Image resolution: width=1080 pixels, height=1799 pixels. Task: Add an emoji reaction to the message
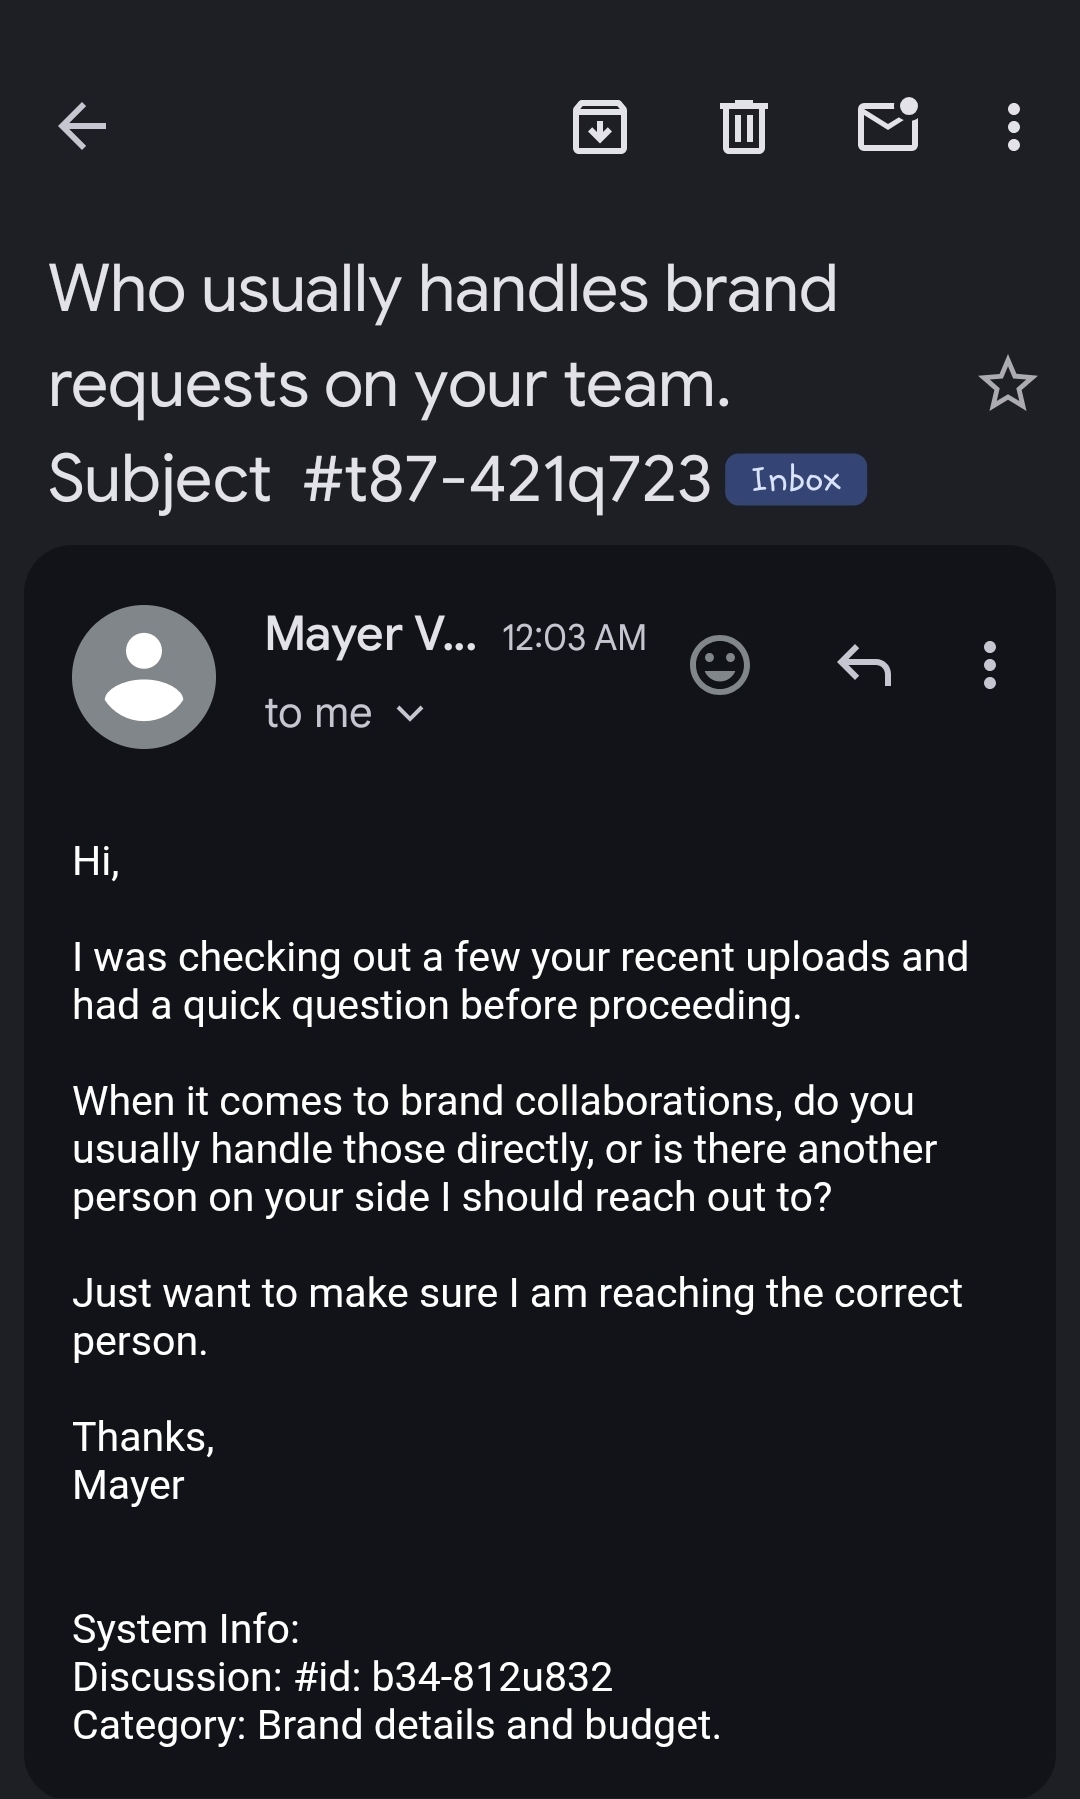[x=720, y=665]
